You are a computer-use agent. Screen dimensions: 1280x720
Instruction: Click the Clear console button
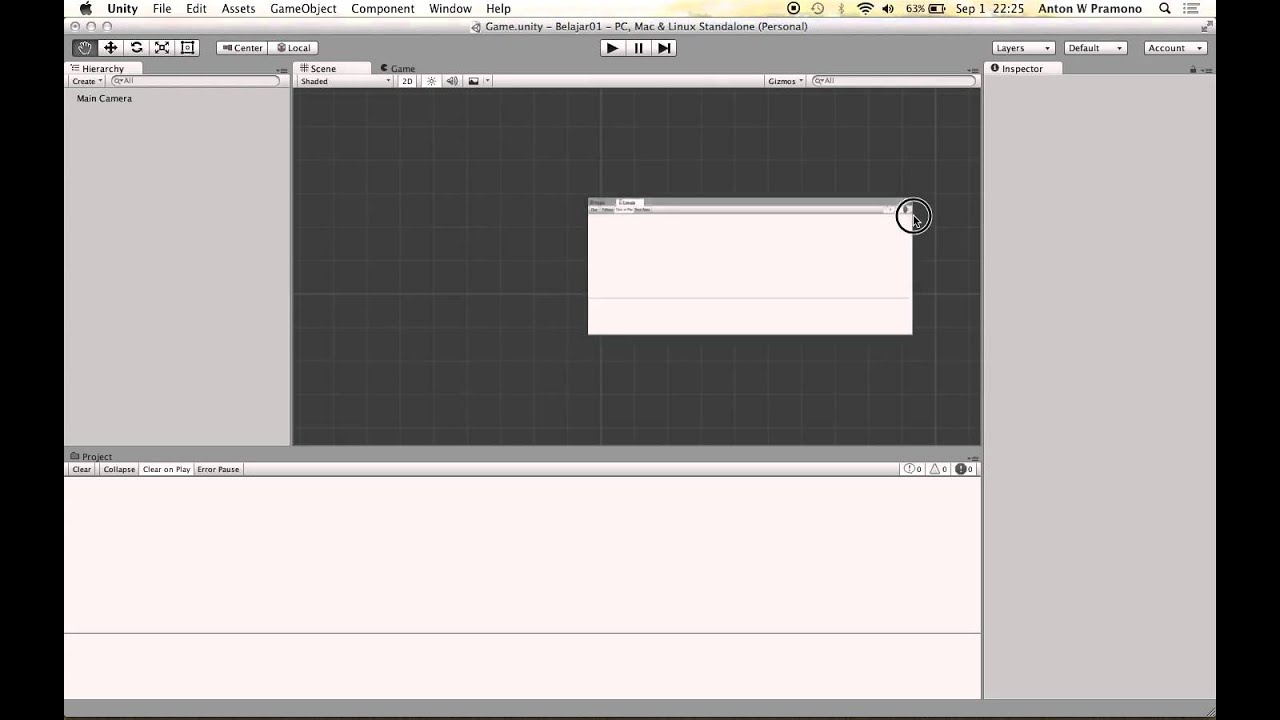pyautogui.click(x=82, y=469)
